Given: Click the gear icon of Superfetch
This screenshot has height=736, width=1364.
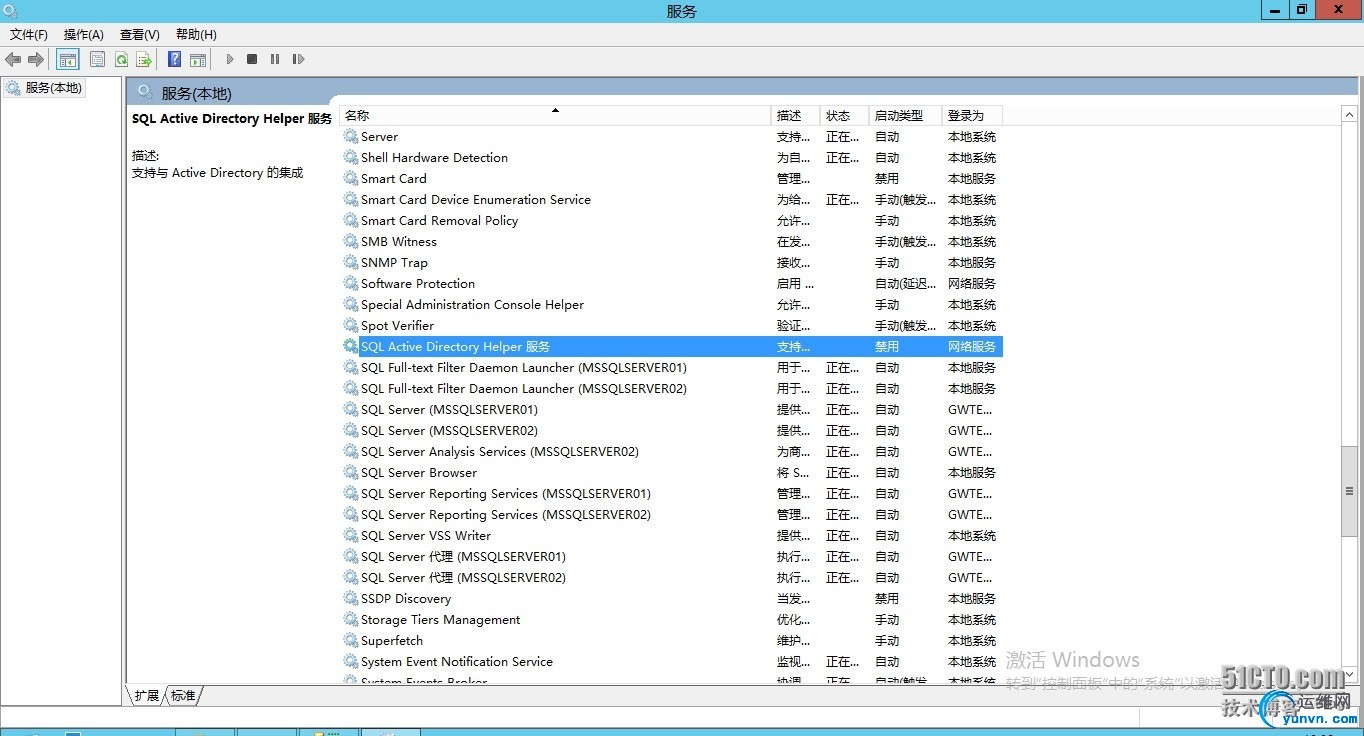Looking at the screenshot, I should point(351,641).
